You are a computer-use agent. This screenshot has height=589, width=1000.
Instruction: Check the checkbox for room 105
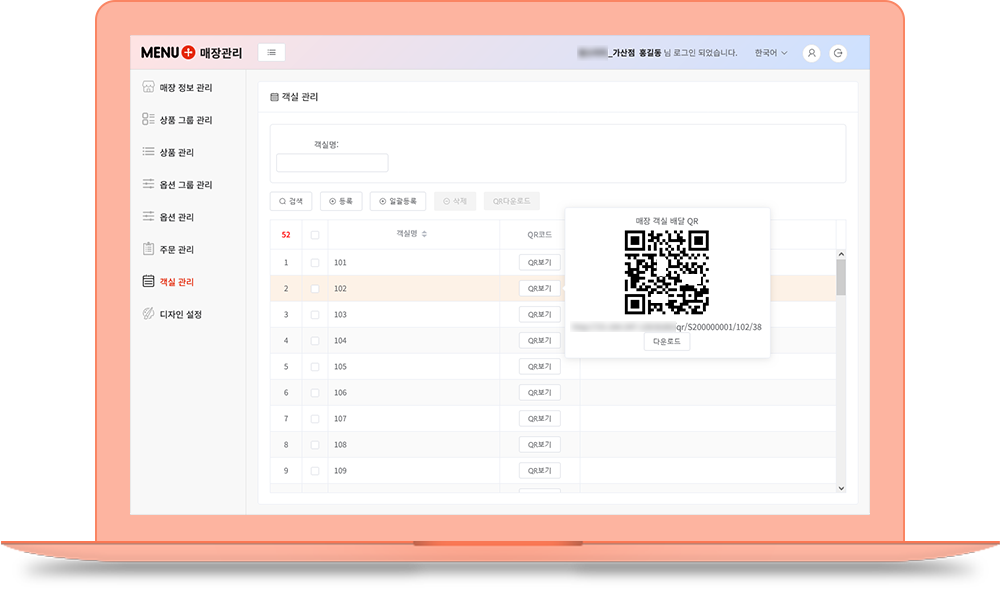click(x=315, y=367)
